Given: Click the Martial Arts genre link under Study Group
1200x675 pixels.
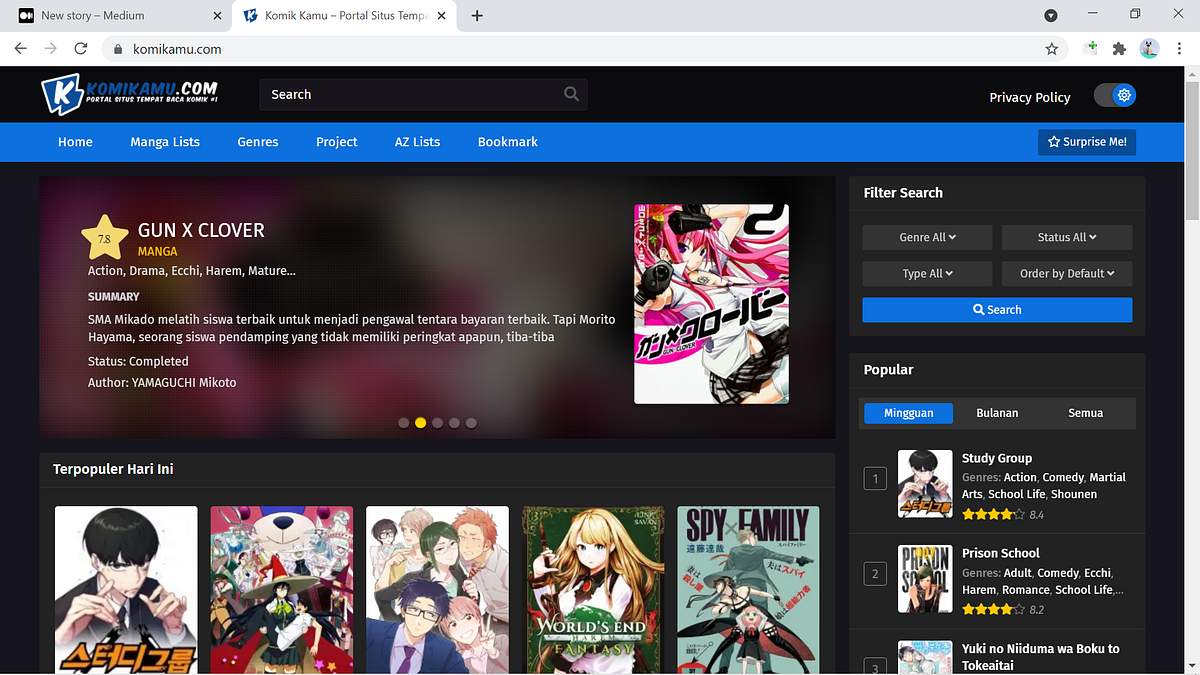Looking at the screenshot, I should point(1044,486).
